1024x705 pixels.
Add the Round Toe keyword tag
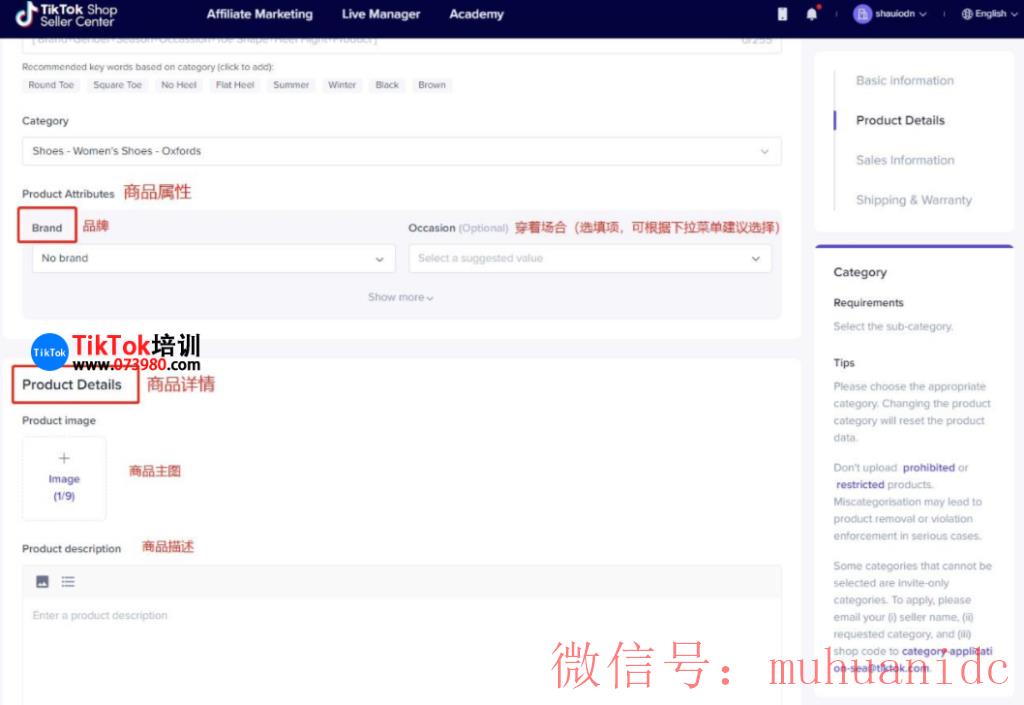pos(50,85)
